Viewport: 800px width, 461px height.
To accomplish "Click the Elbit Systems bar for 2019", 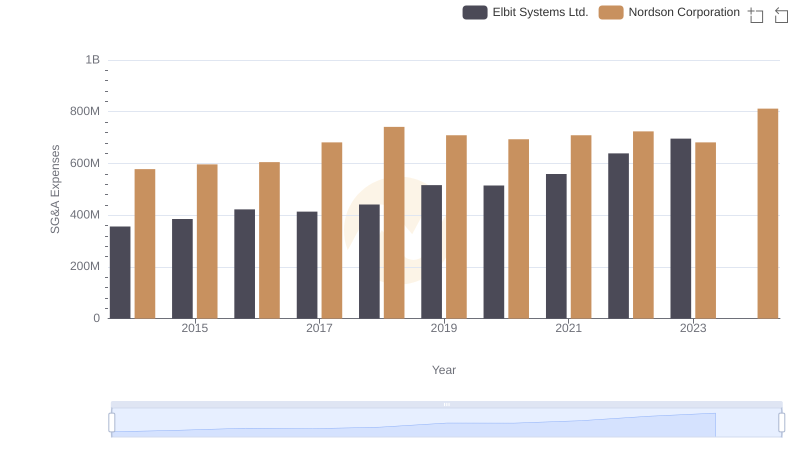I will pyautogui.click(x=432, y=252).
